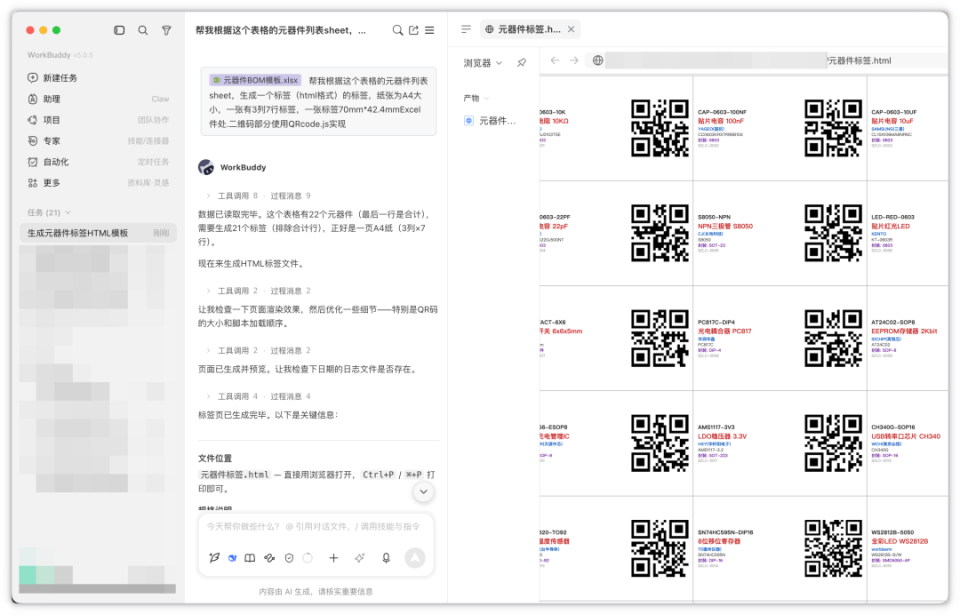Click the circular progress indicator in input bar
960x615 pixels.
coord(308,557)
